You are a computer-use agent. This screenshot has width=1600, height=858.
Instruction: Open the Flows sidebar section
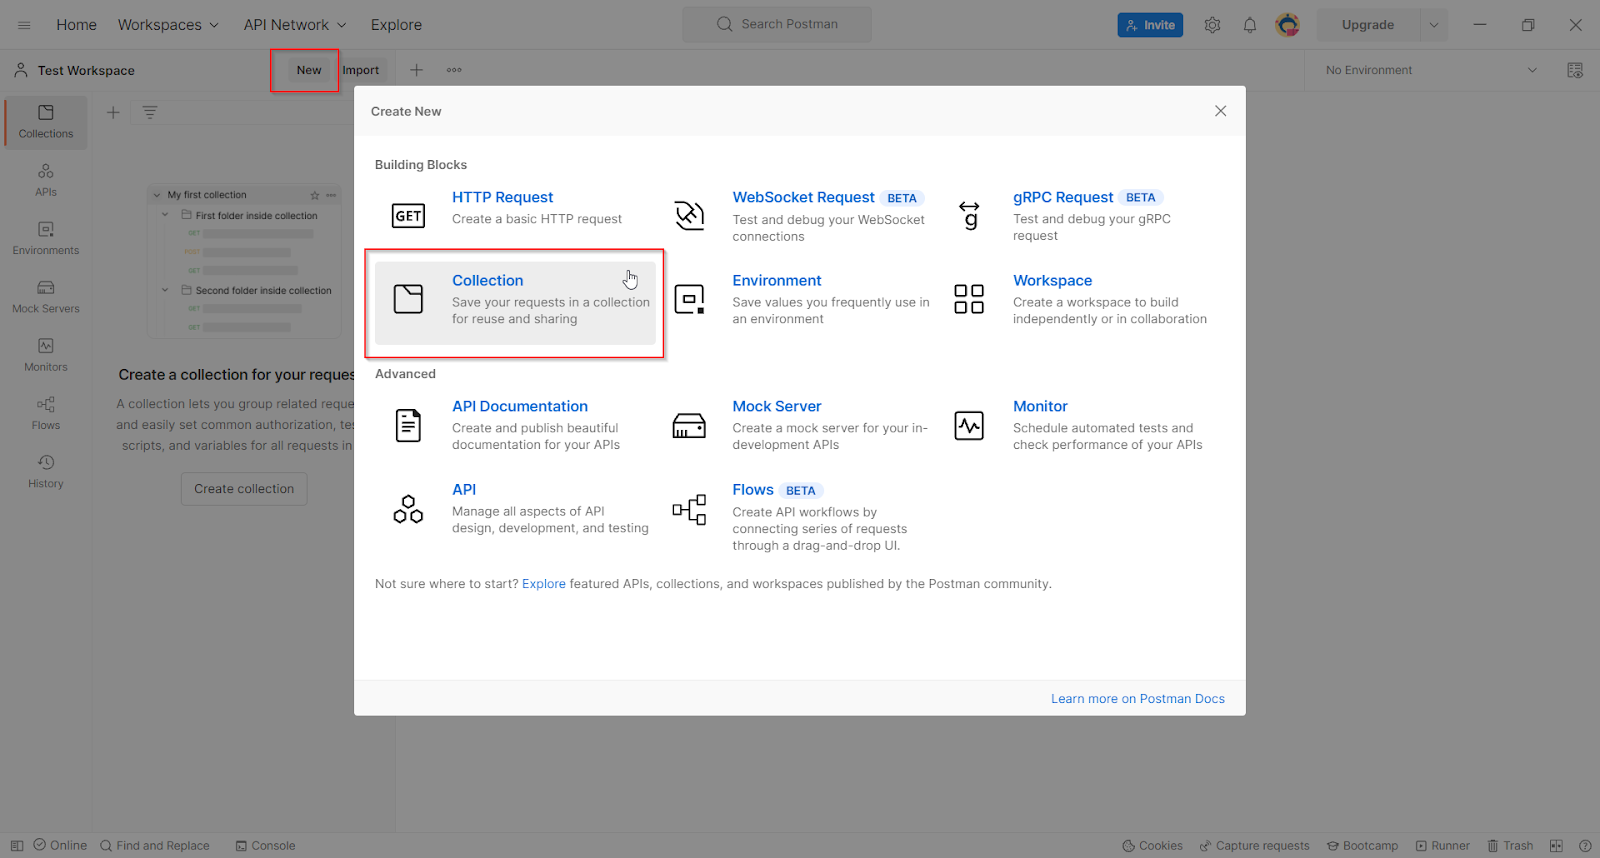coord(46,412)
